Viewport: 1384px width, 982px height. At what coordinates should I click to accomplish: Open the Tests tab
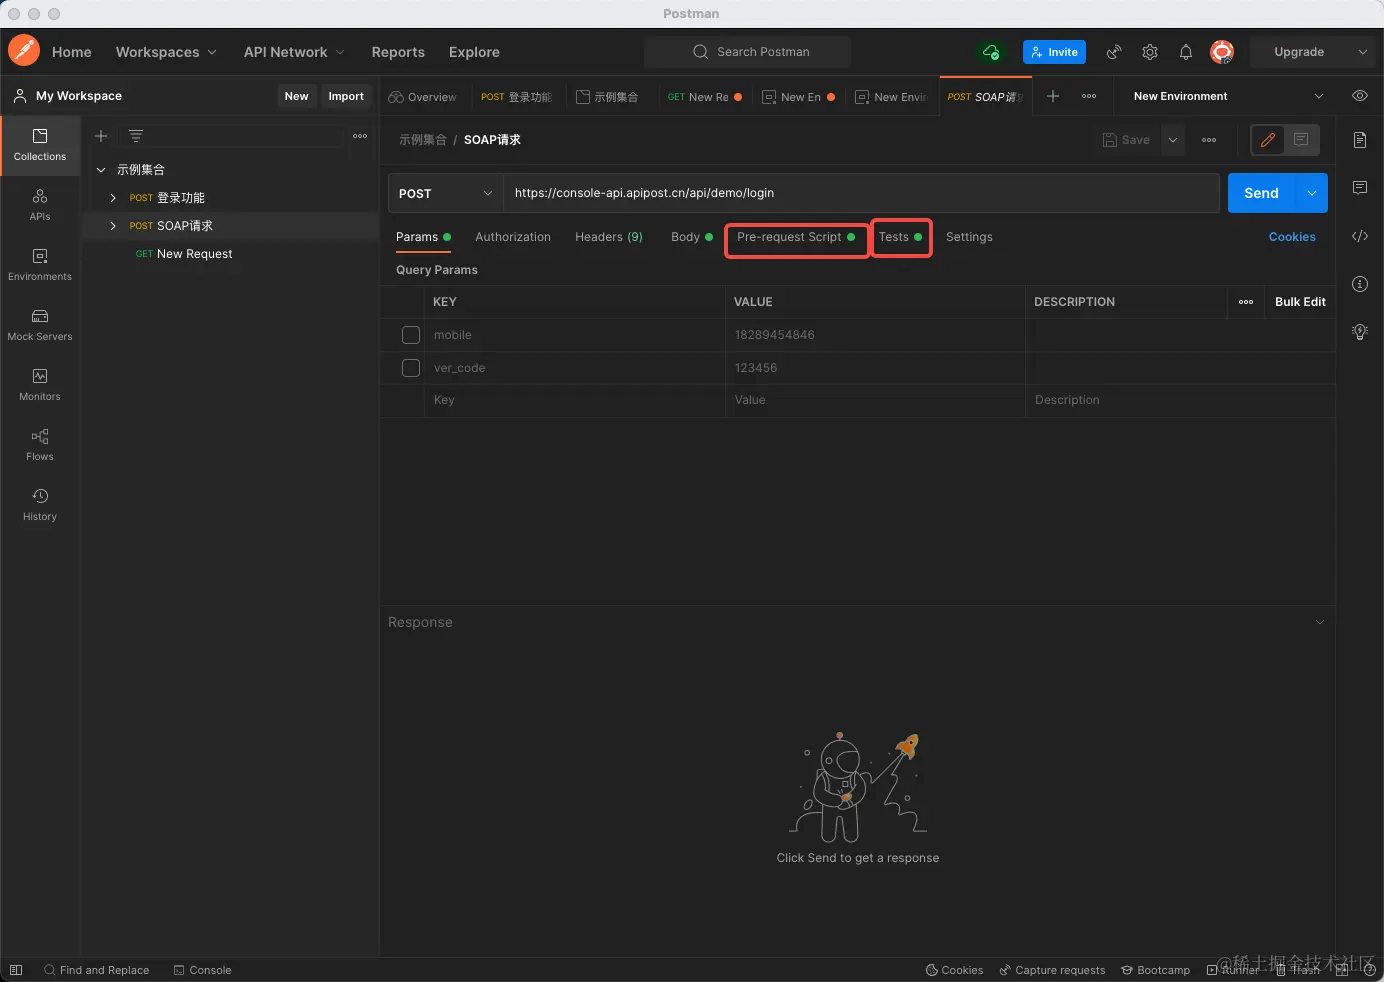click(900, 237)
